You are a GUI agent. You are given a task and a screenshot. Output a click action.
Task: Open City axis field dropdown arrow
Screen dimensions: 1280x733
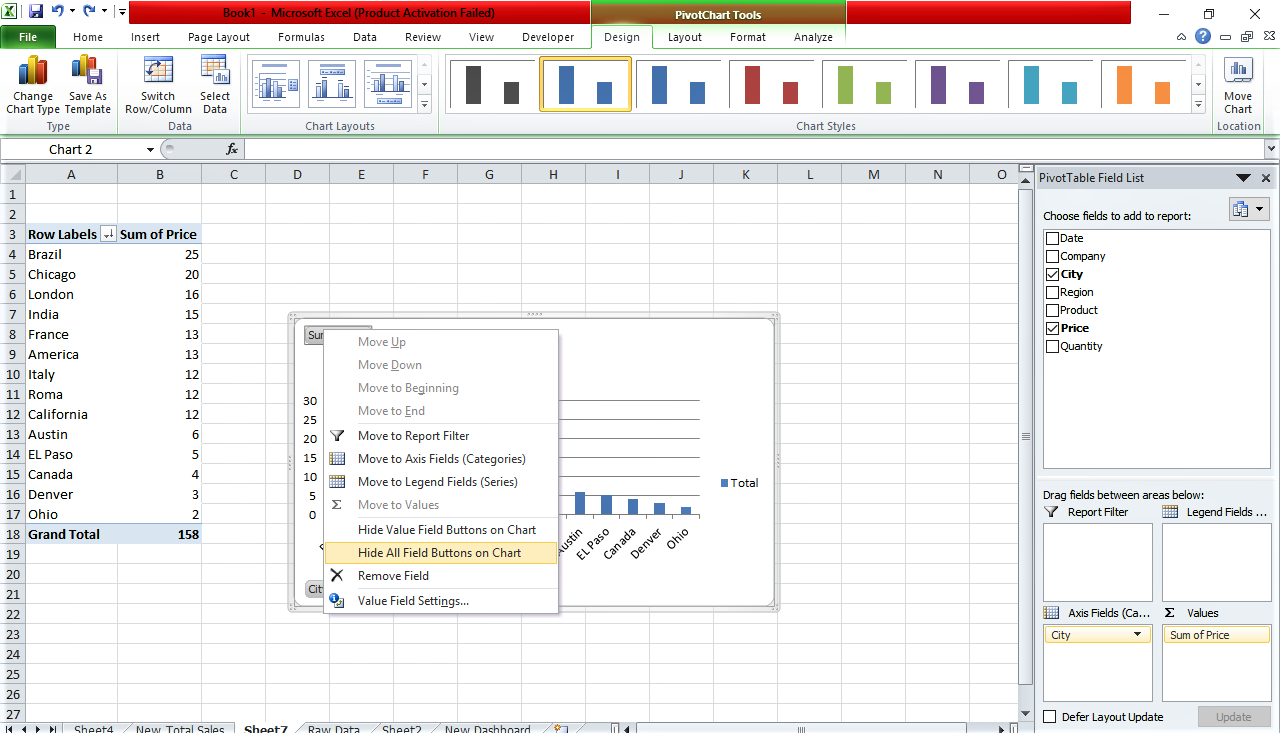point(1137,635)
